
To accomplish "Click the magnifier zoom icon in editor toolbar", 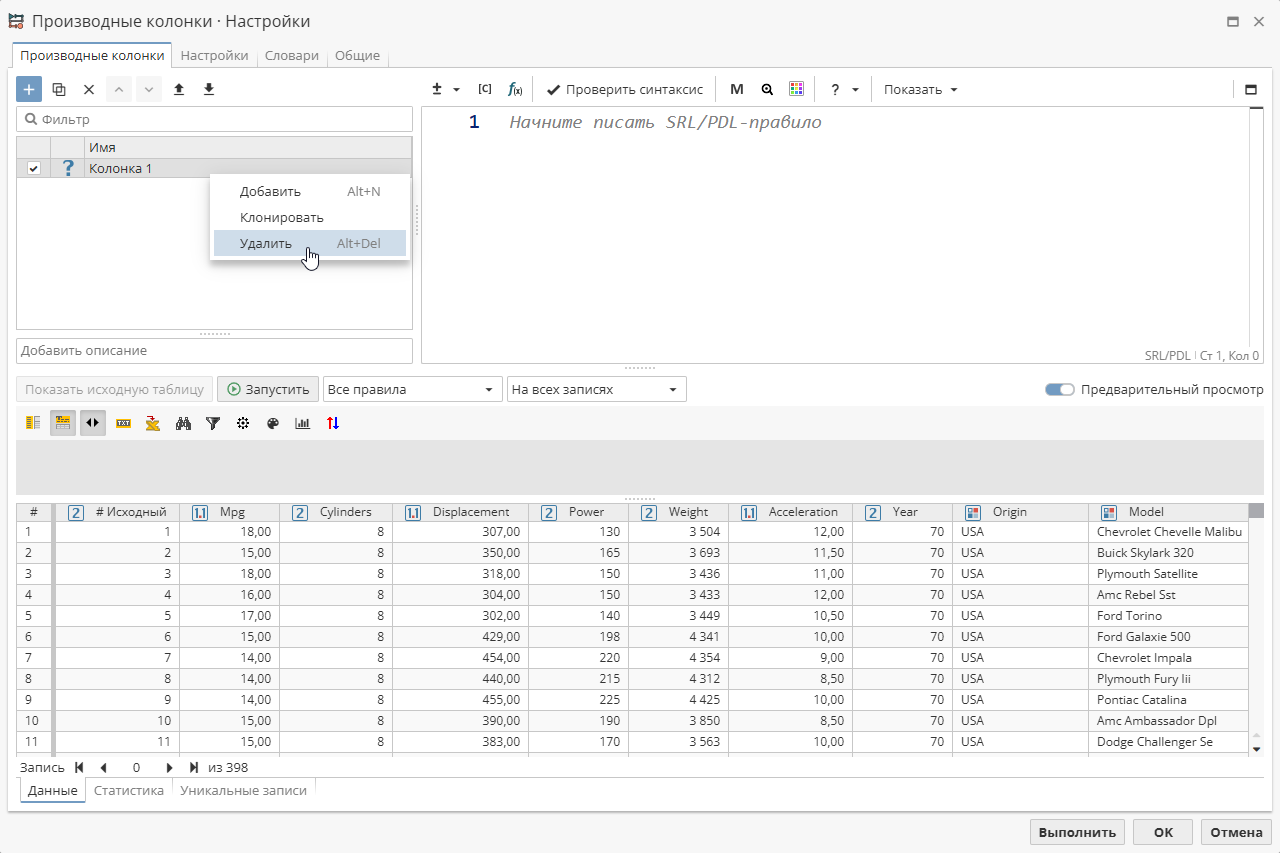I will (x=767, y=89).
